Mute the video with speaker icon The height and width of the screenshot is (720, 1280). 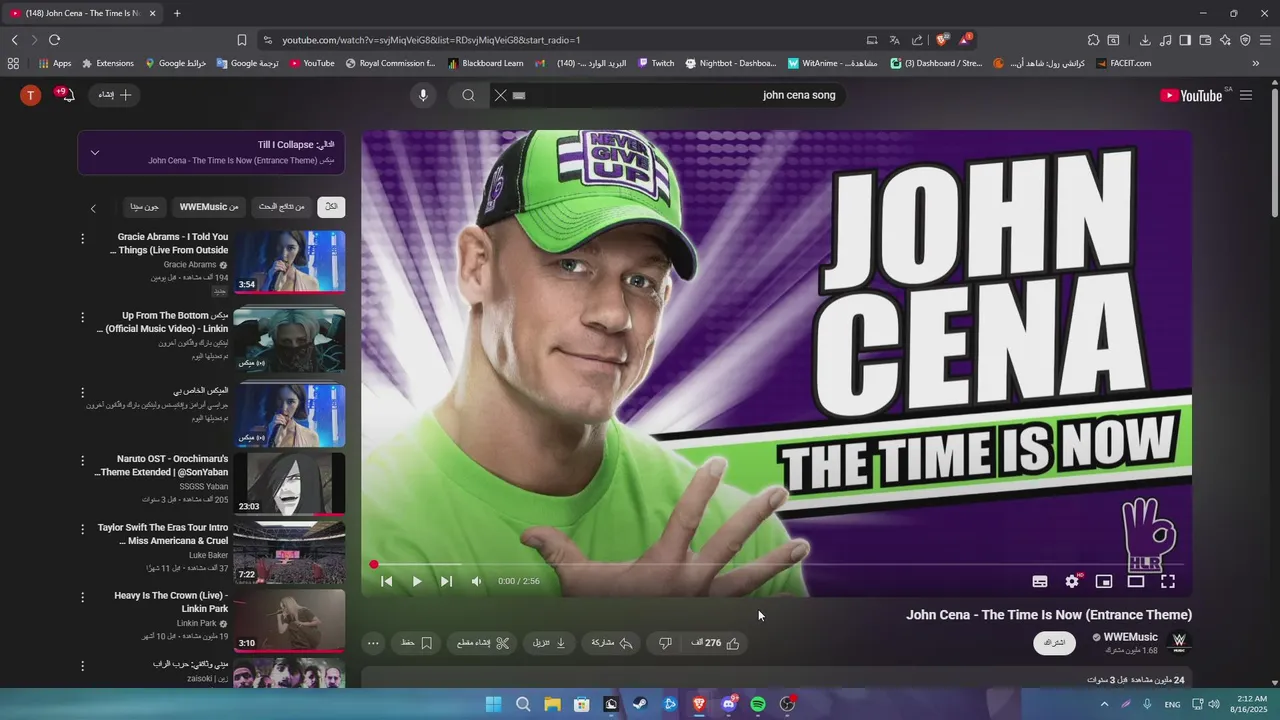(477, 581)
